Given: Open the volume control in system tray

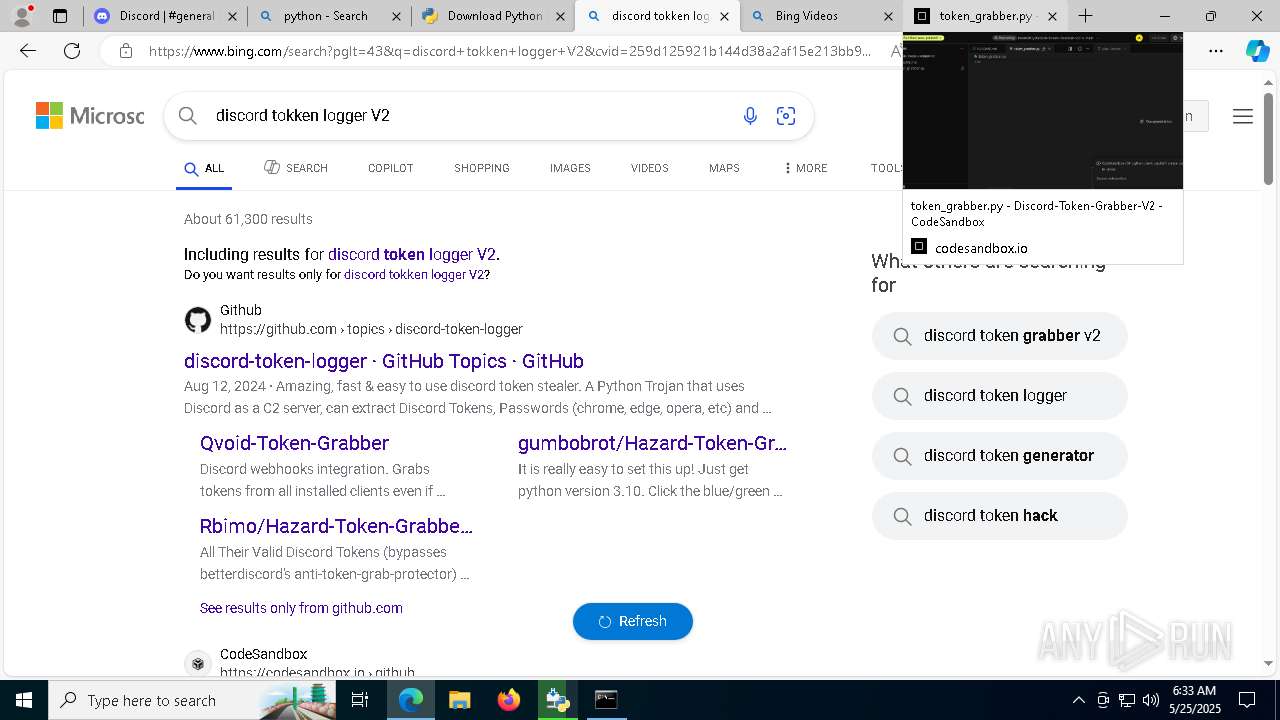Looking at the screenshot, I should pyautogui.click(x=1151, y=700).
